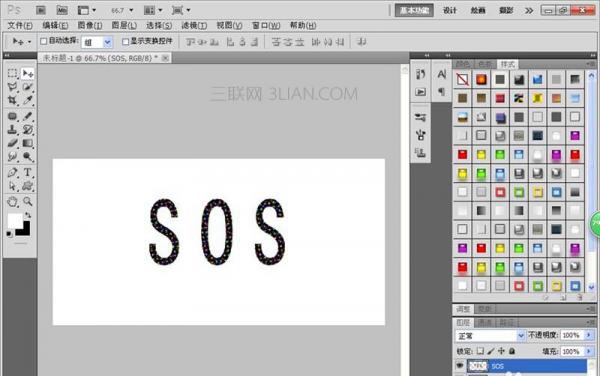Screen dimensions: 600x376
Task: Select the Rectangular Marquee tool
Action: (12, 73)
